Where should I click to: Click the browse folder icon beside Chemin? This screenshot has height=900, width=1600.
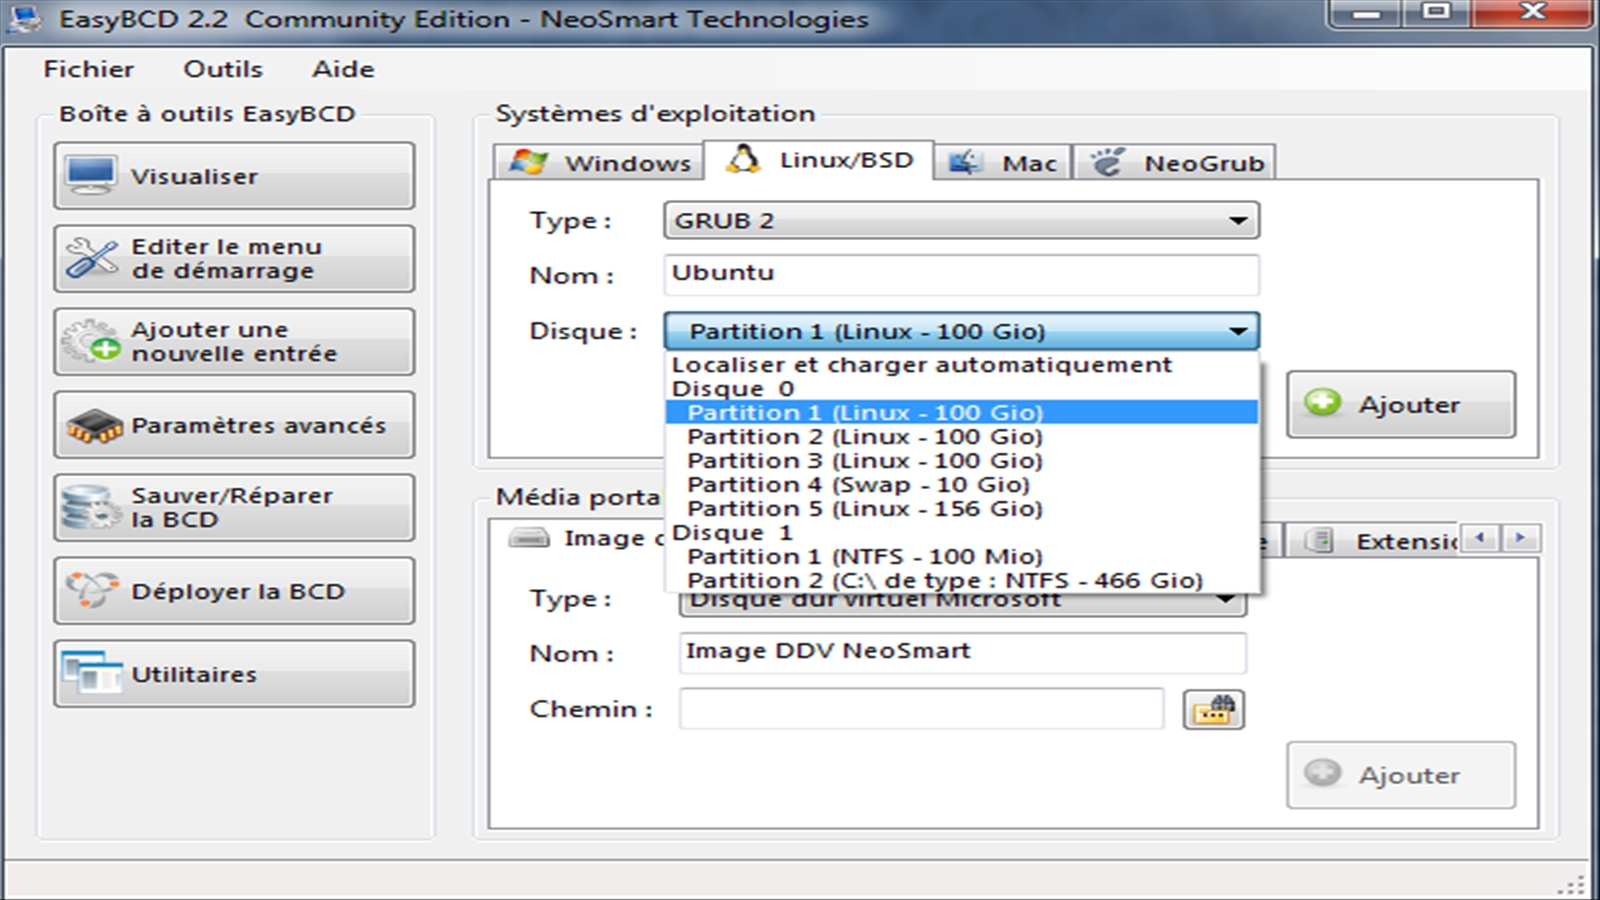(x=1213, y=710)
